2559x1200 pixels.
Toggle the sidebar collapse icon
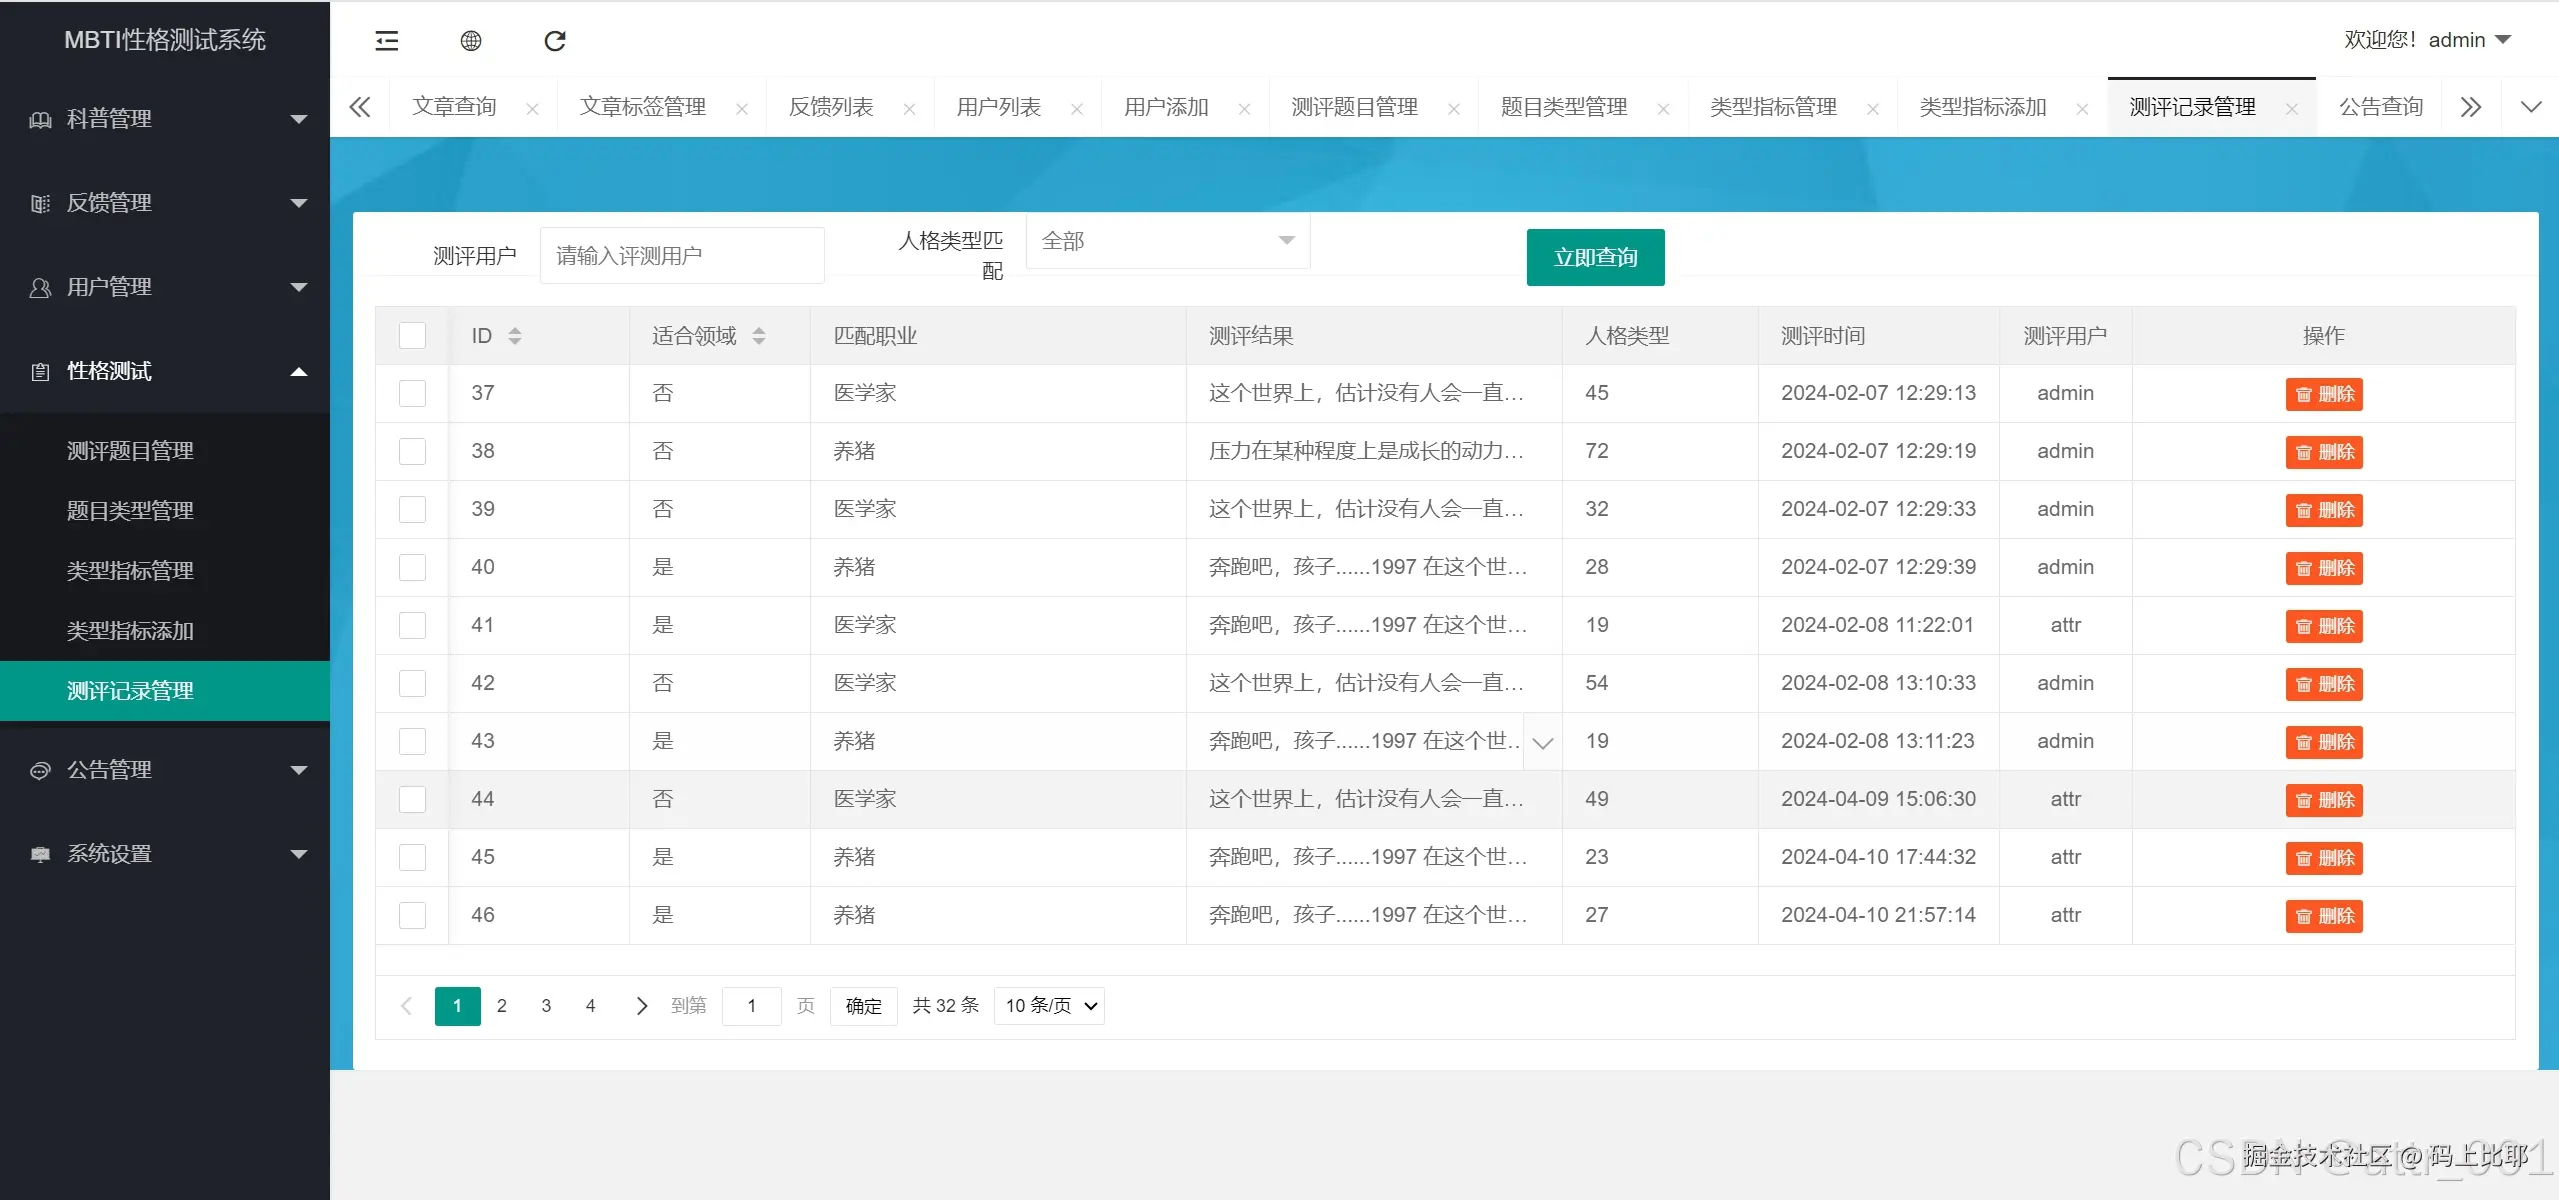pos(387,41)
